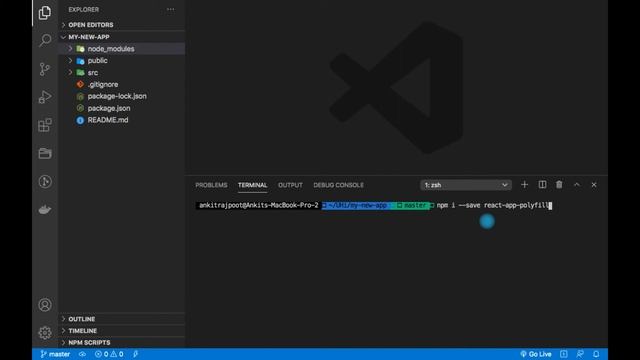Open the Source Control view
The image size is (640, 360).
pos(45,69)
